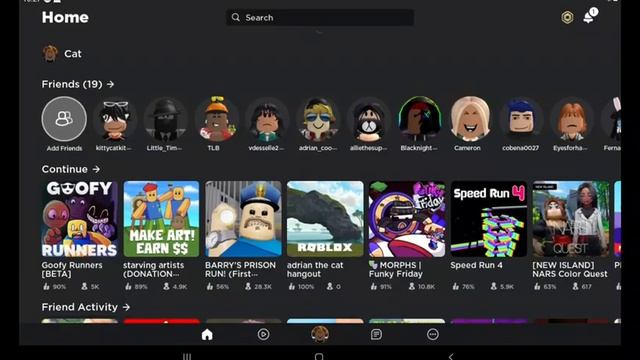The height and width of the screenshot is (360, 640).
Task: Click the search magnifier icon
Action: (236, 18)
